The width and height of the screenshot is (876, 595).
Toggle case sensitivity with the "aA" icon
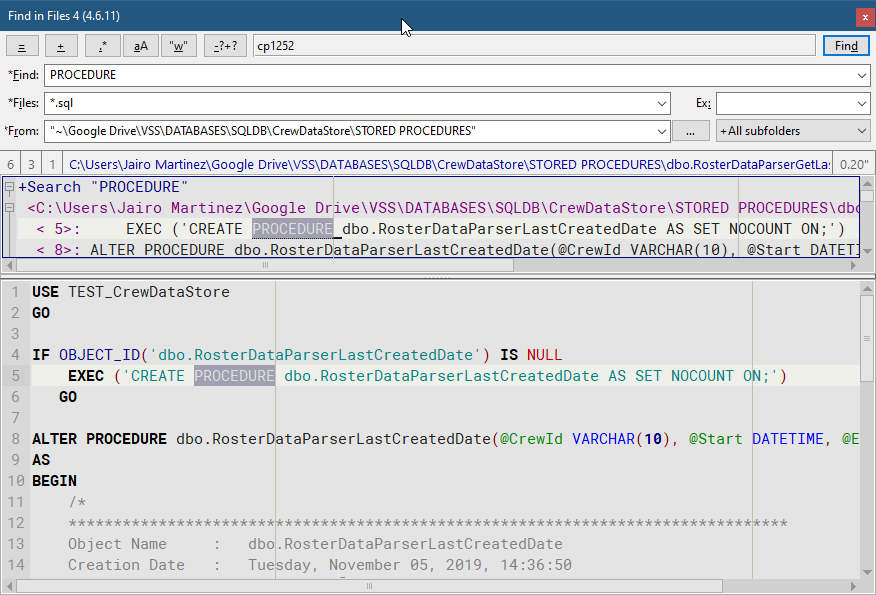pyautogui.click(x=140, y=45)
